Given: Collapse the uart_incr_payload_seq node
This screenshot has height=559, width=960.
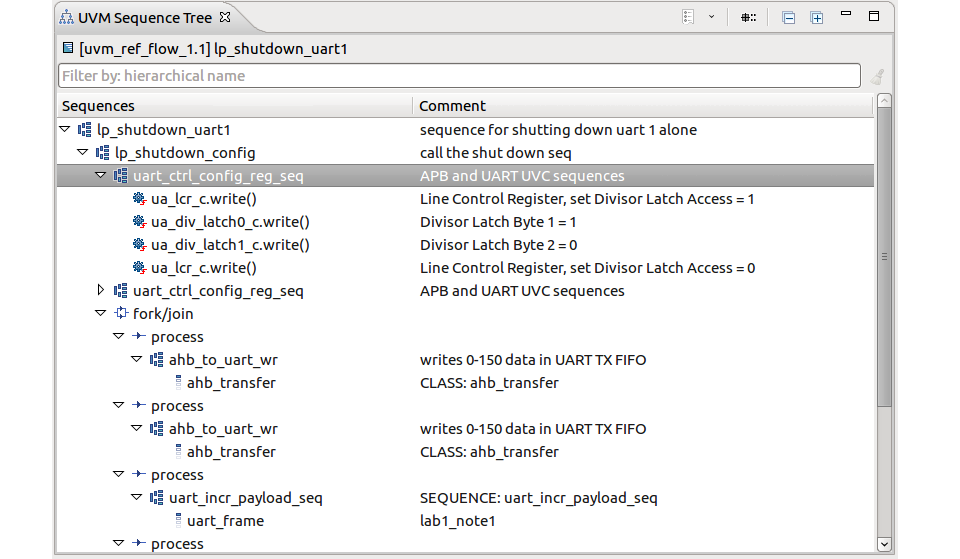Looking at the screenshot, I should pyautogui.click(x=137, y=497).
